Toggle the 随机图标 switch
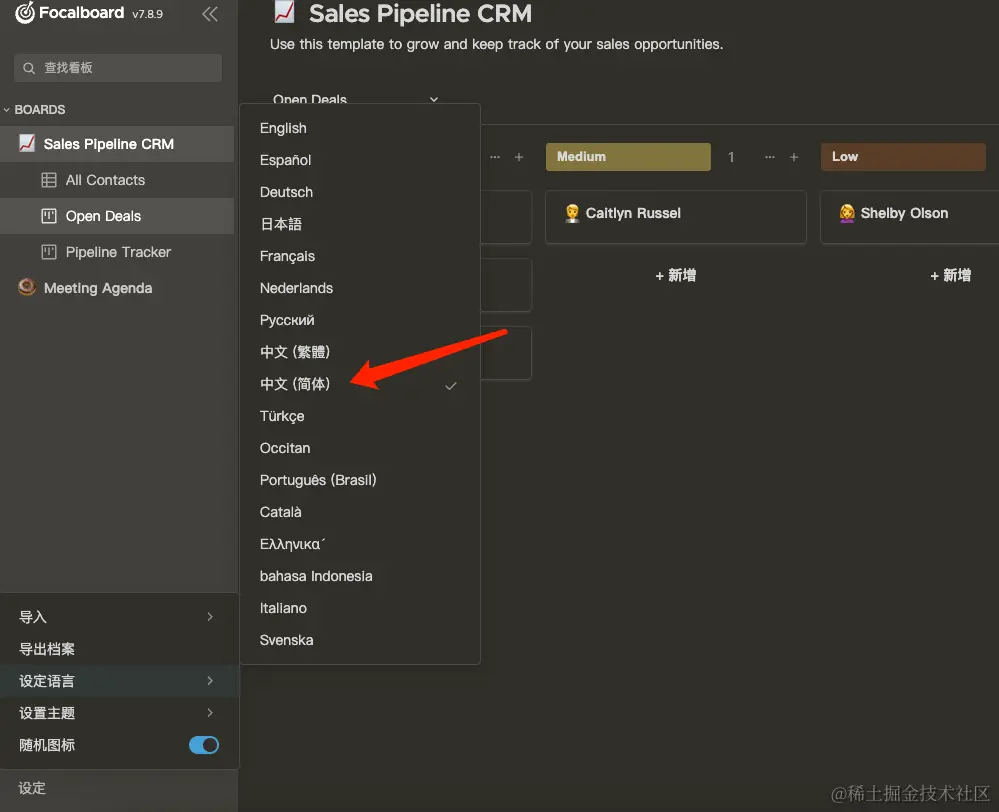The height and width of the screenshot is (812, 999). coord(204,745)
